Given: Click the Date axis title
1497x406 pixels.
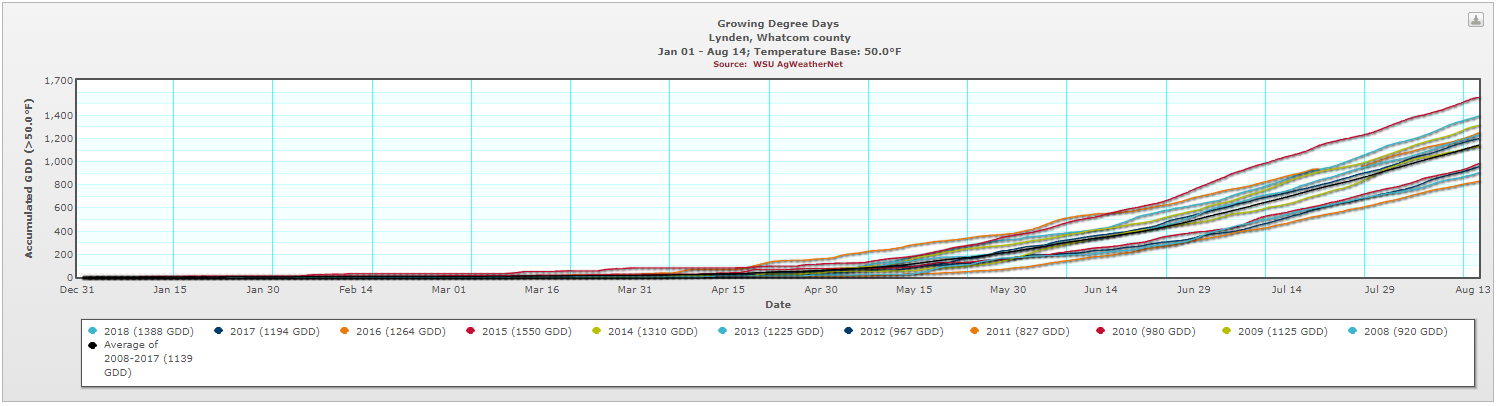Looking at the screenshot, I should coord(778,304).
